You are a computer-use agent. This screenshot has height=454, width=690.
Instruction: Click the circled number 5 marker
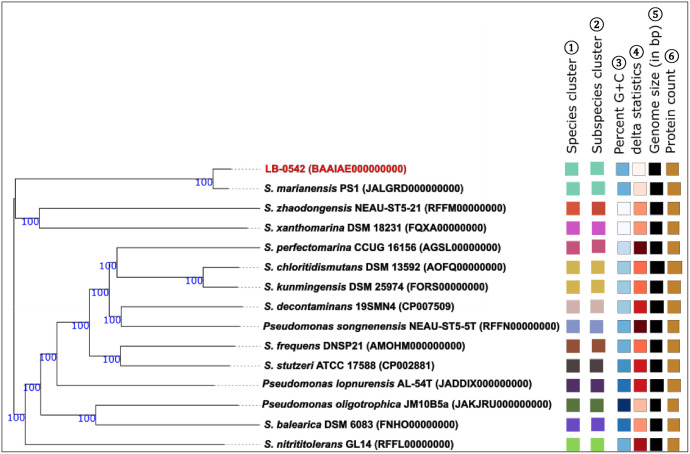click(655, 14)
